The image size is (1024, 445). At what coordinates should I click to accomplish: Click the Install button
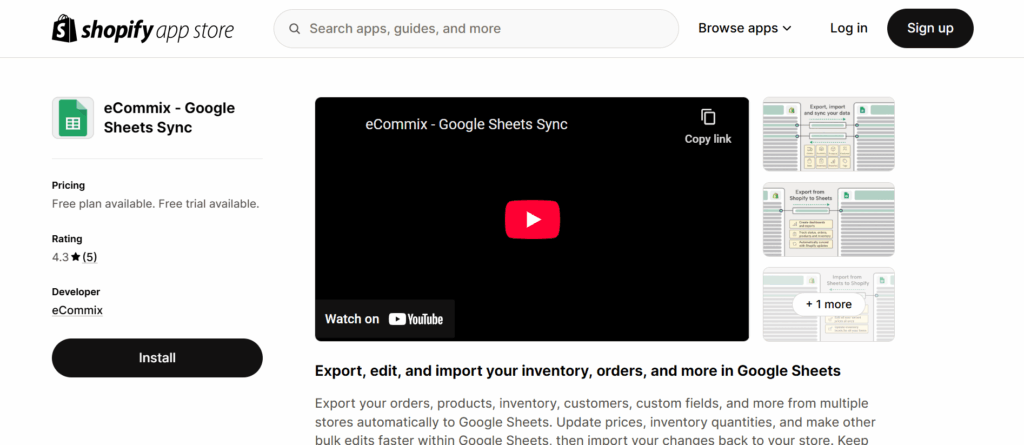[157, 357]
